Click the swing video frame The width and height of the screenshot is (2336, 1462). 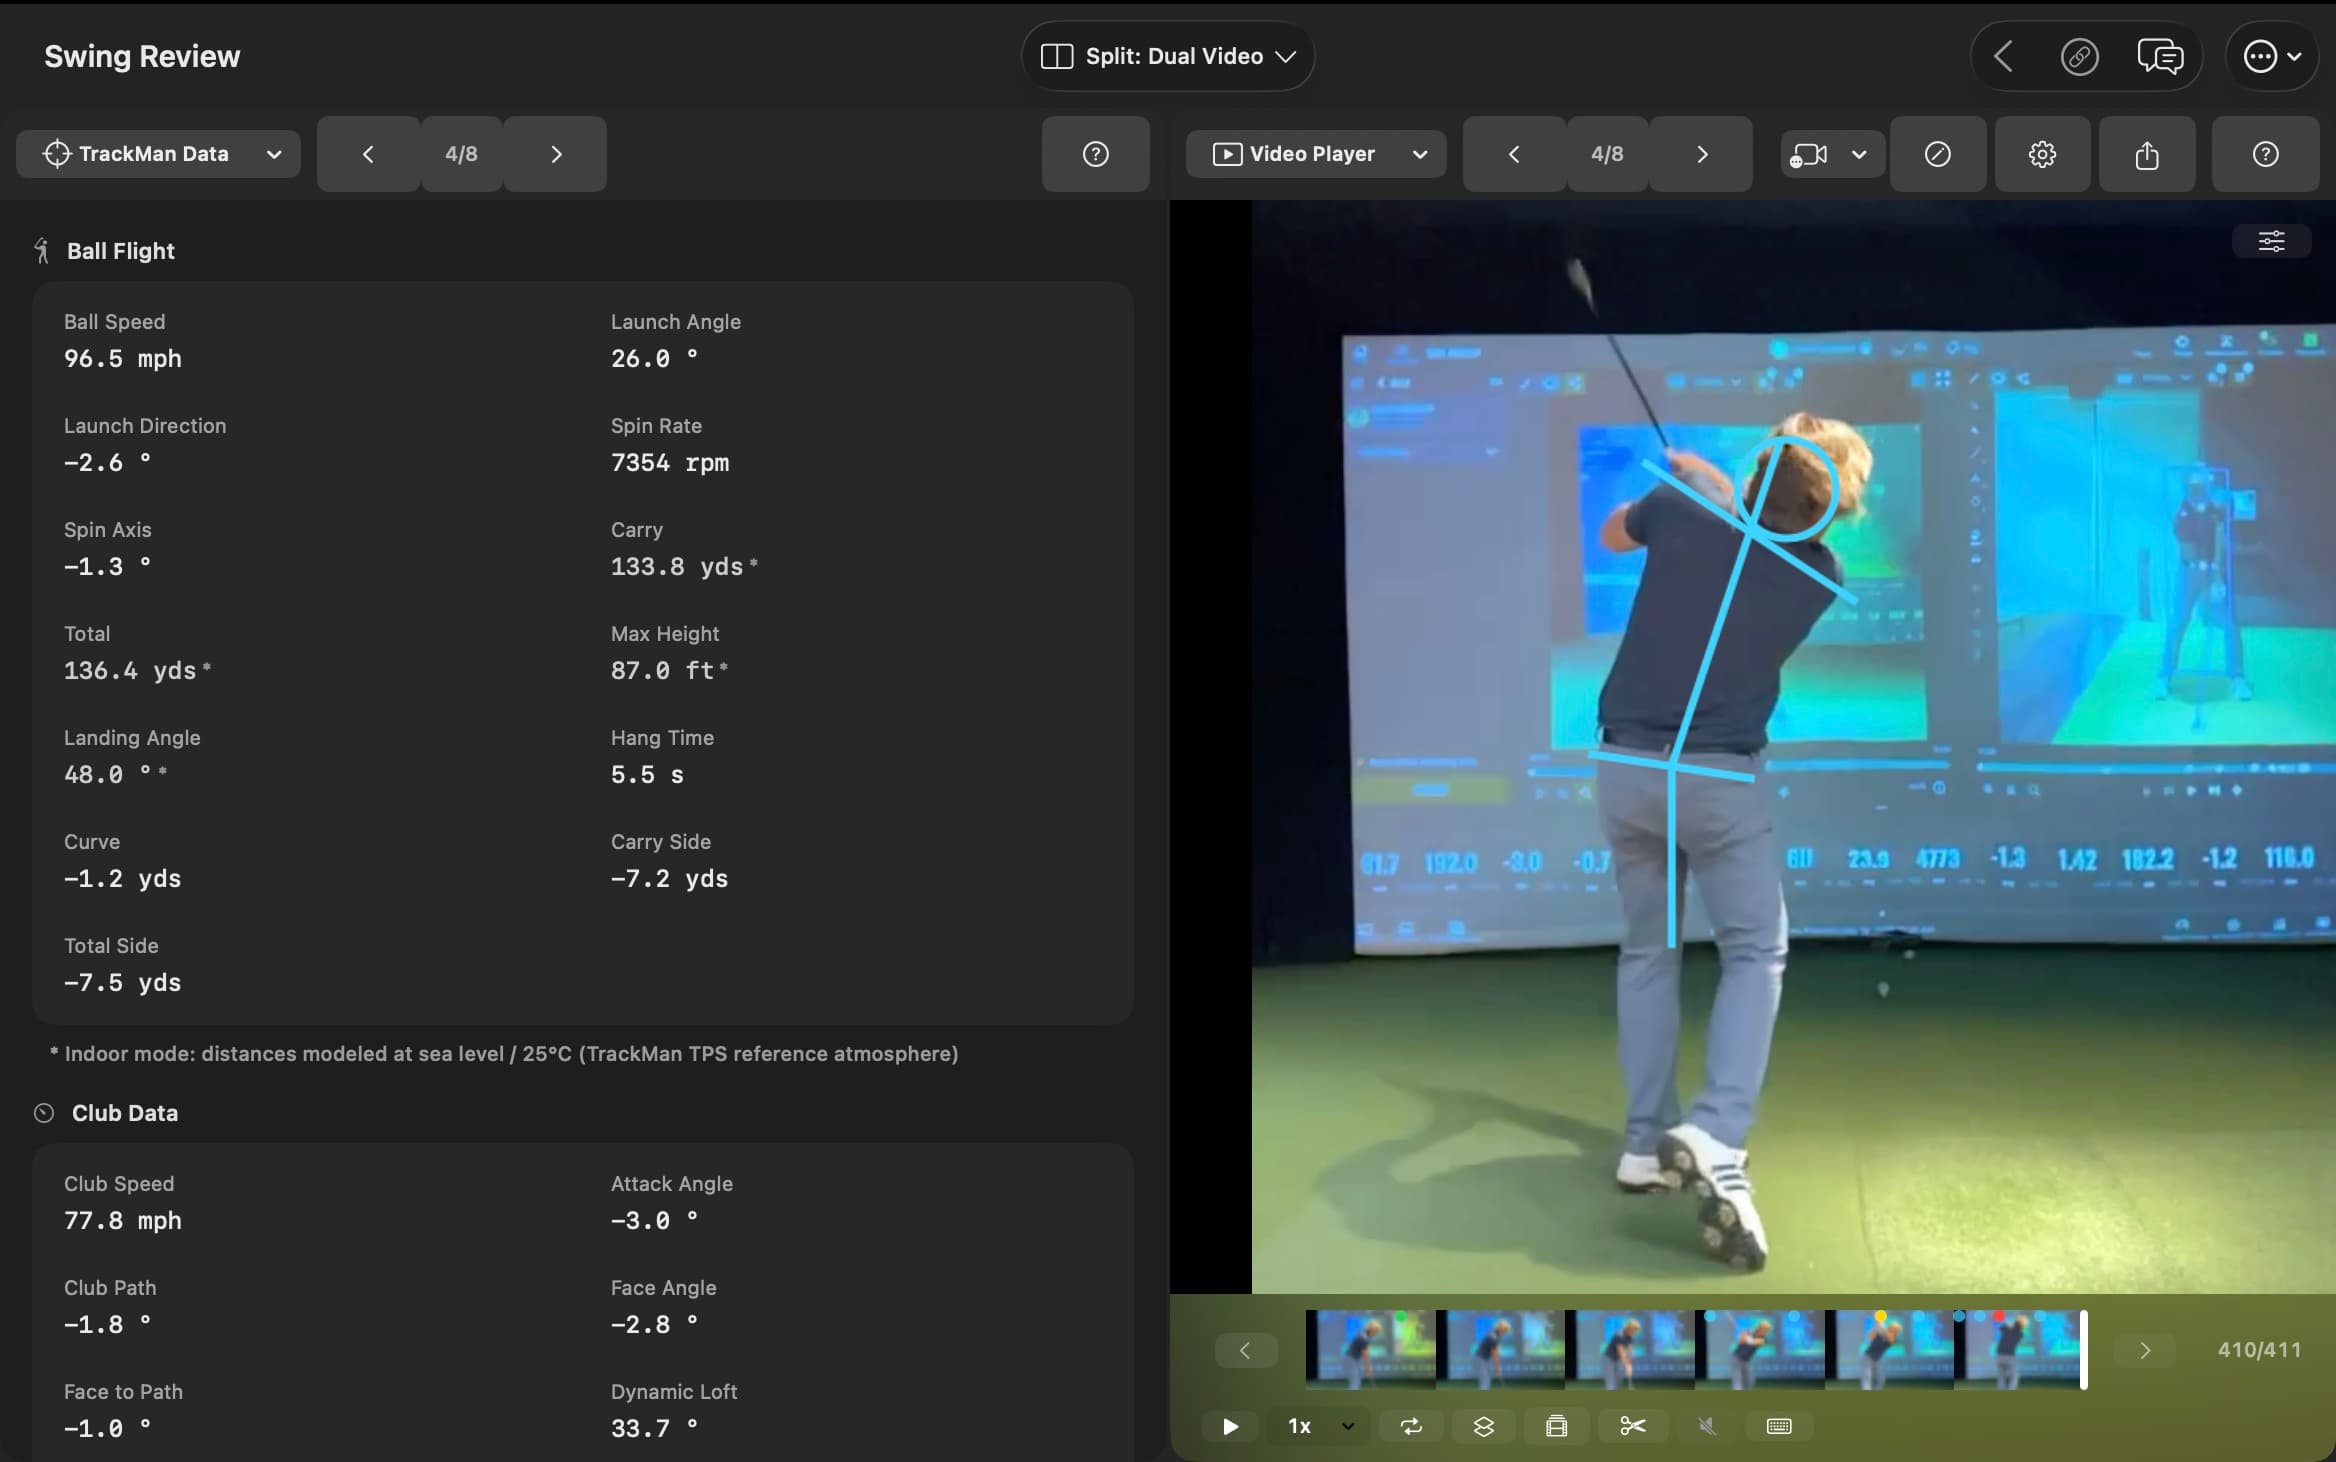pos(1793,747)
